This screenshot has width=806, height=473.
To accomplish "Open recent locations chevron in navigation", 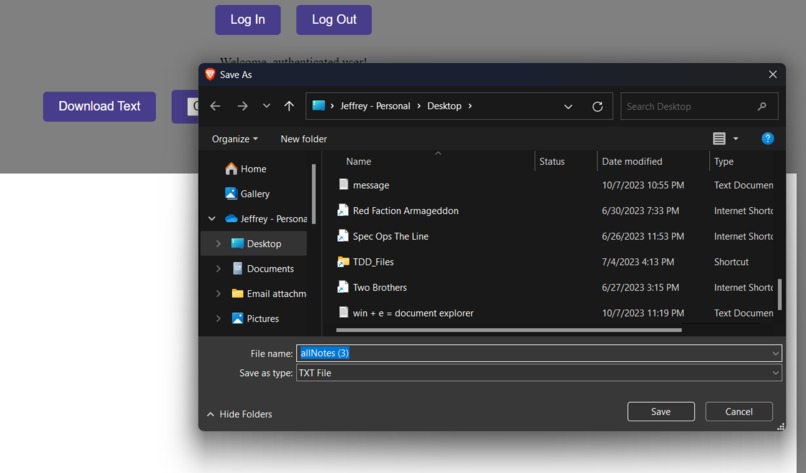I will pyautogui.click(x=266, y=106).
